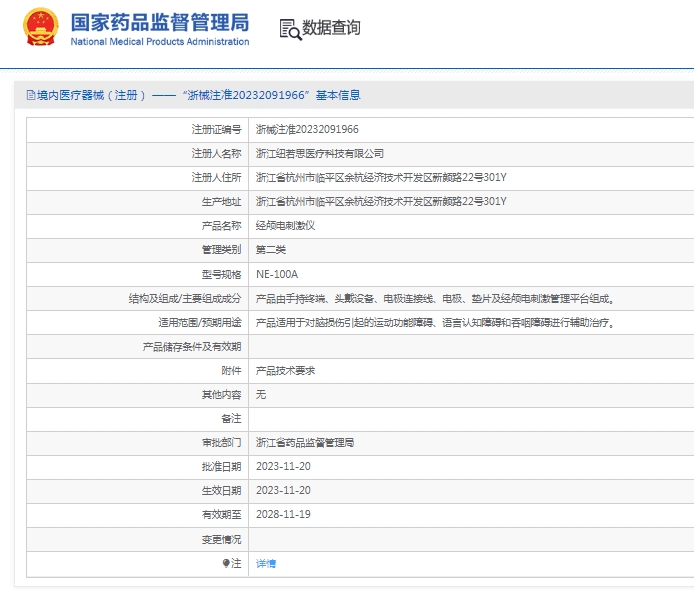The image size is (694, 590).
Task: Select 生效日期 value 2023-11-20
Action: tap(283, 490)
